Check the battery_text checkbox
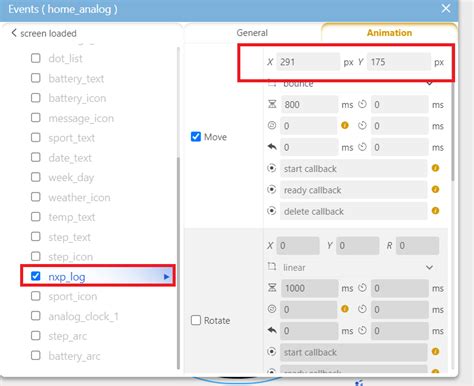This screenshot has height=386, width=474. tap(36, 78)
